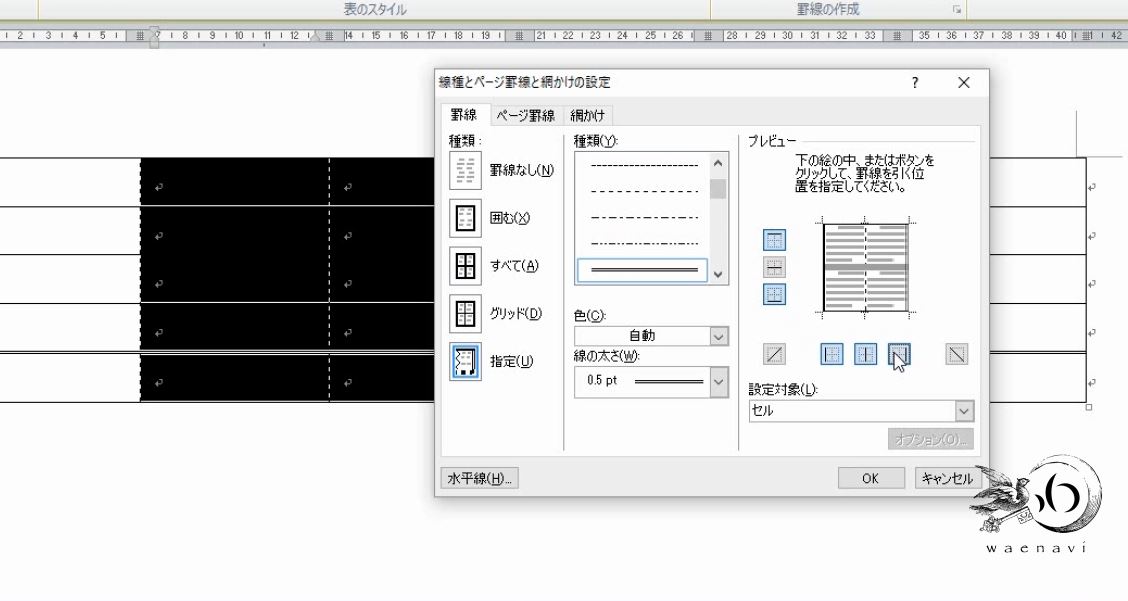Confirm the dialog with OK
1128x601 pixels.
coord(870,478)
